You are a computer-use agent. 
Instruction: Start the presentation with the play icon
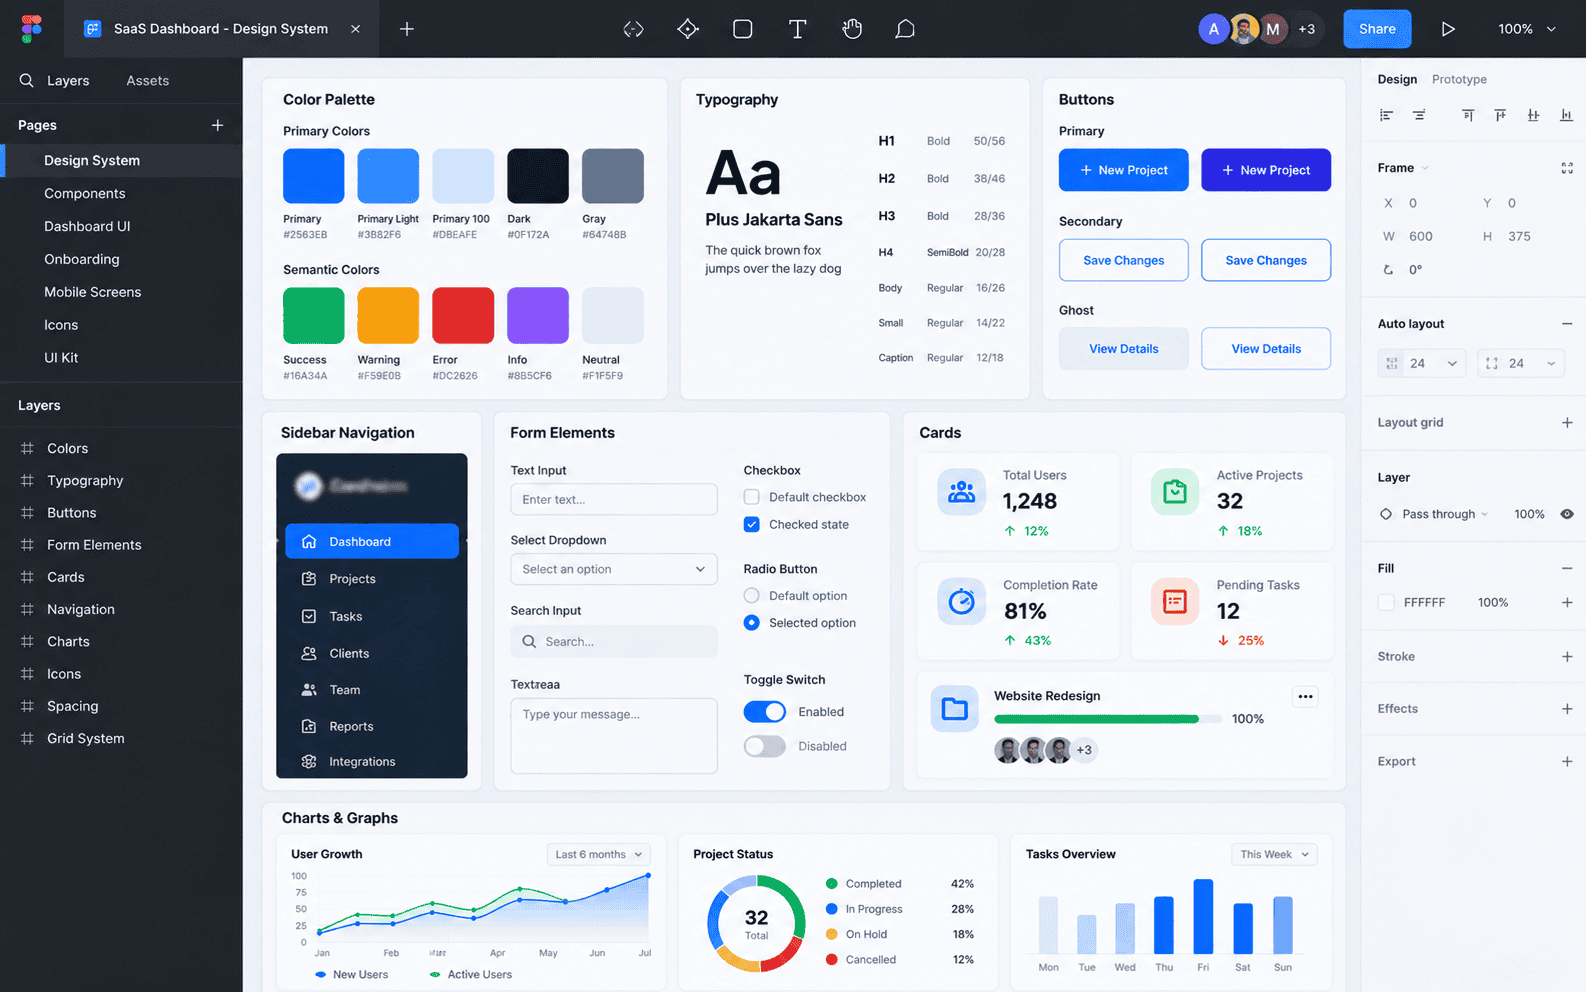(x=1447, y=29)
